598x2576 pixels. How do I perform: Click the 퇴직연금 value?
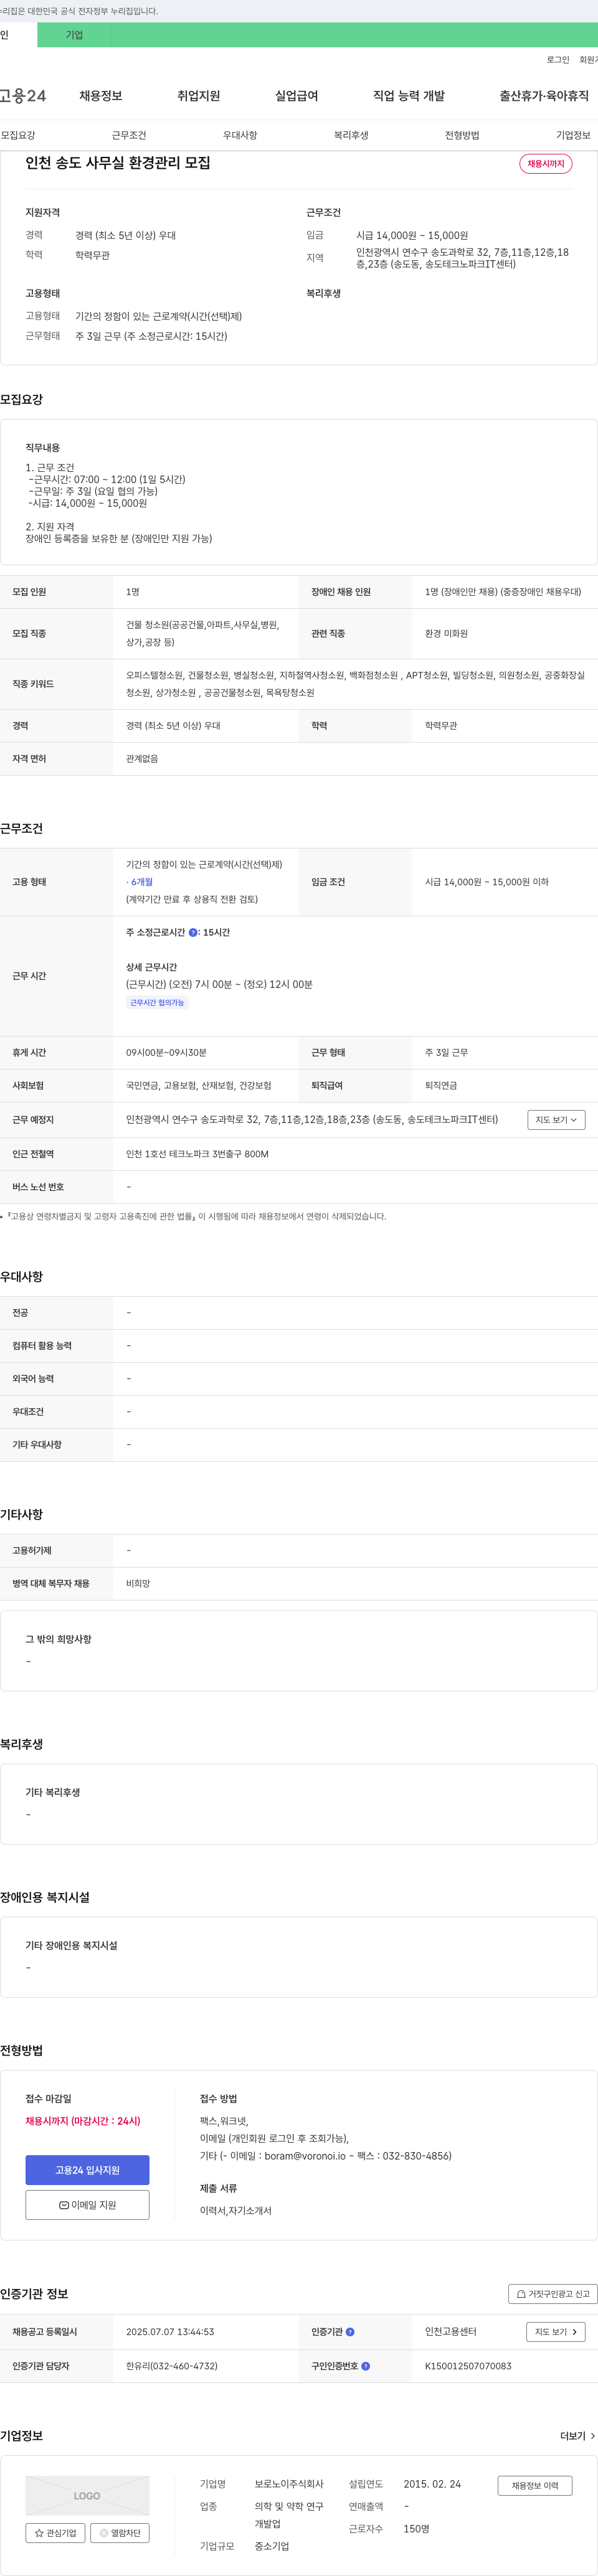pyautogui.click(x=441, y=1086)
